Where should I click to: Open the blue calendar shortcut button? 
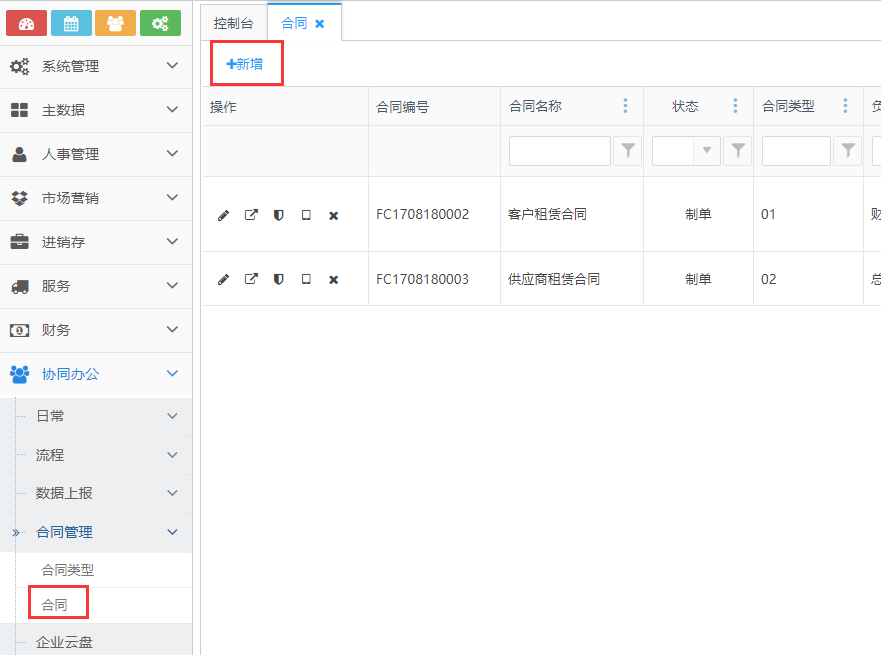click(71, 23)
